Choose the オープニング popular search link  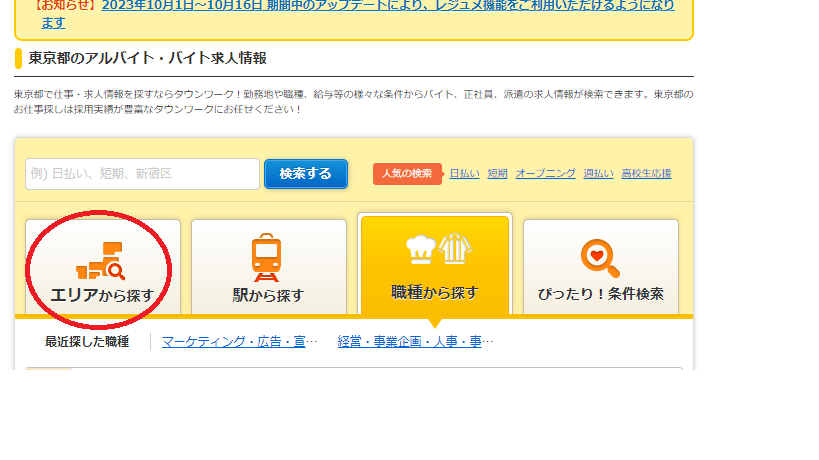[x=545, y=173]
